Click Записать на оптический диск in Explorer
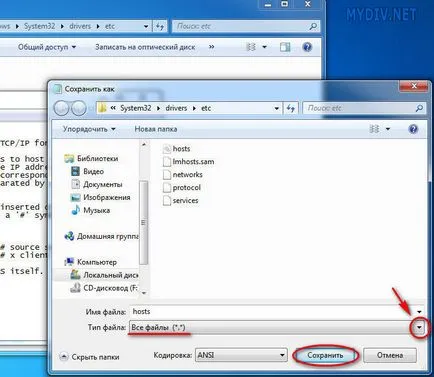The width and height of the screenshot is (434, 377). (x=145, y=47)
